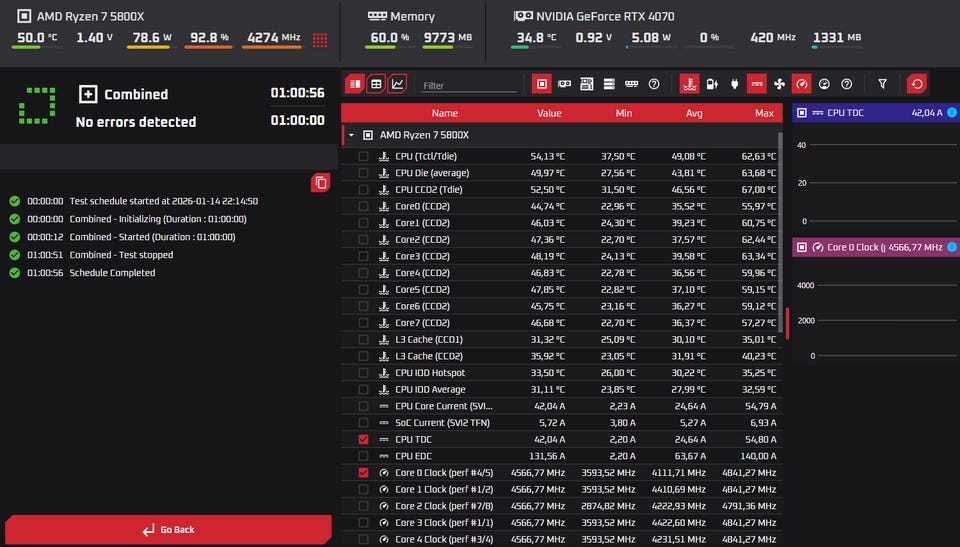Screen dimensions: 960x547
Task: Select the 'Schedule Completed' log entry
Action: pos(112,273)
